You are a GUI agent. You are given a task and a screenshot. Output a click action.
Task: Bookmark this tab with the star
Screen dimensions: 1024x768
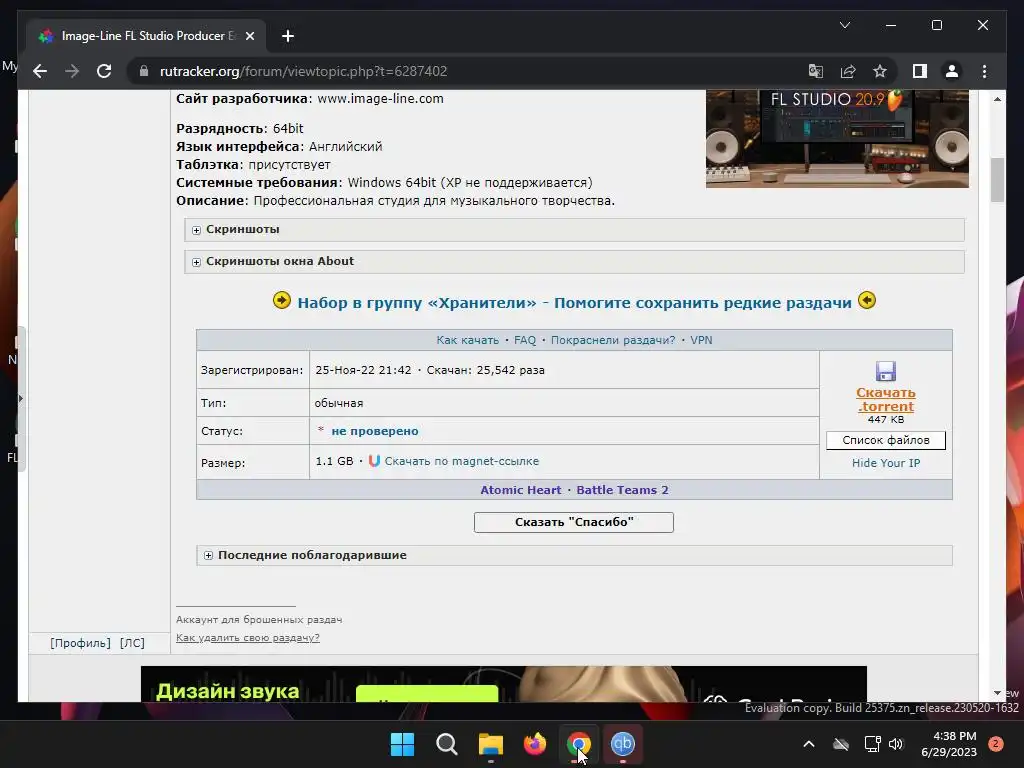coord(880,71)
